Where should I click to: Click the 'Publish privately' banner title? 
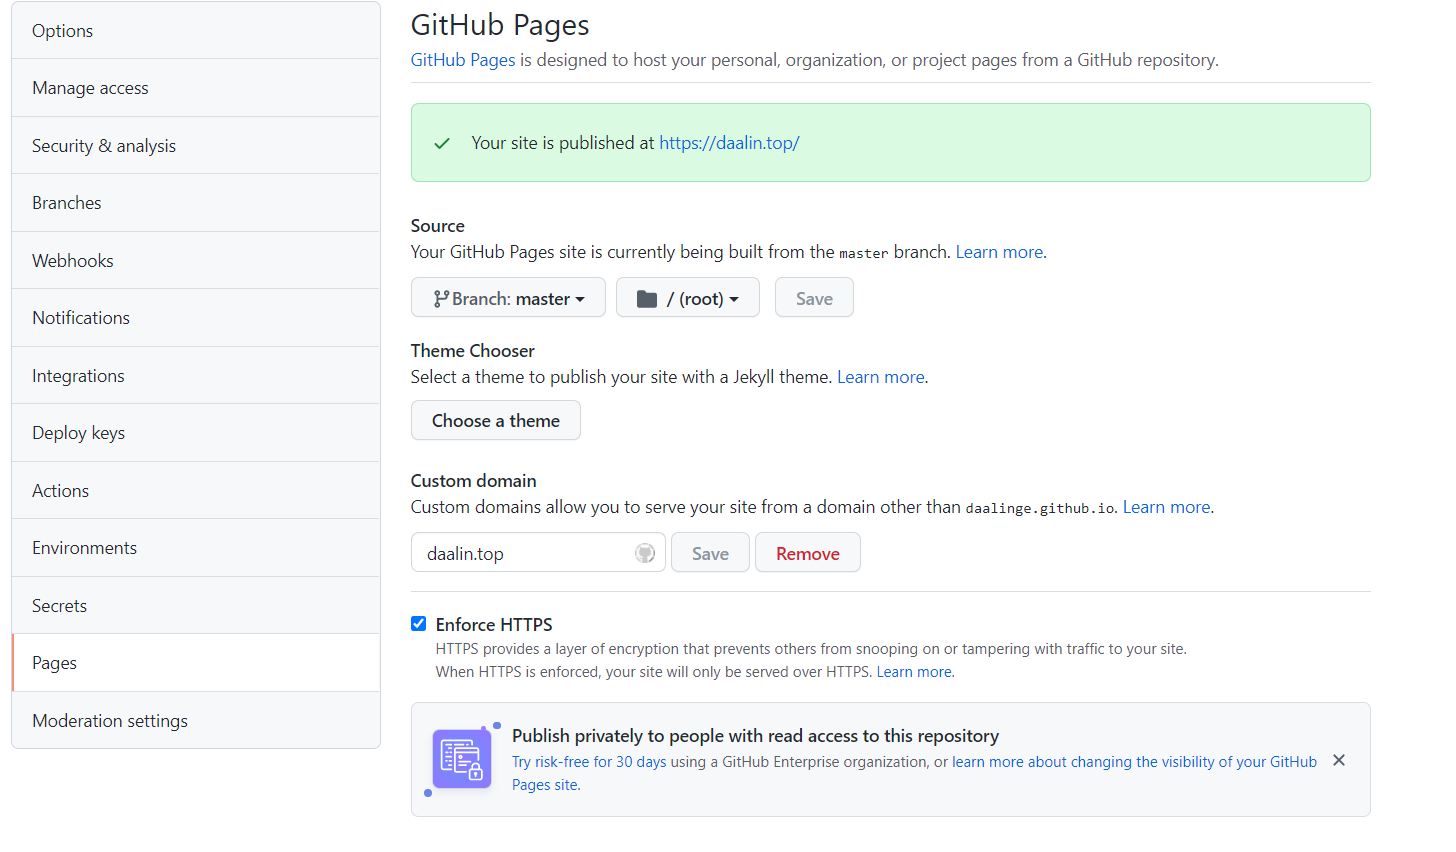[x=755, y=736]
